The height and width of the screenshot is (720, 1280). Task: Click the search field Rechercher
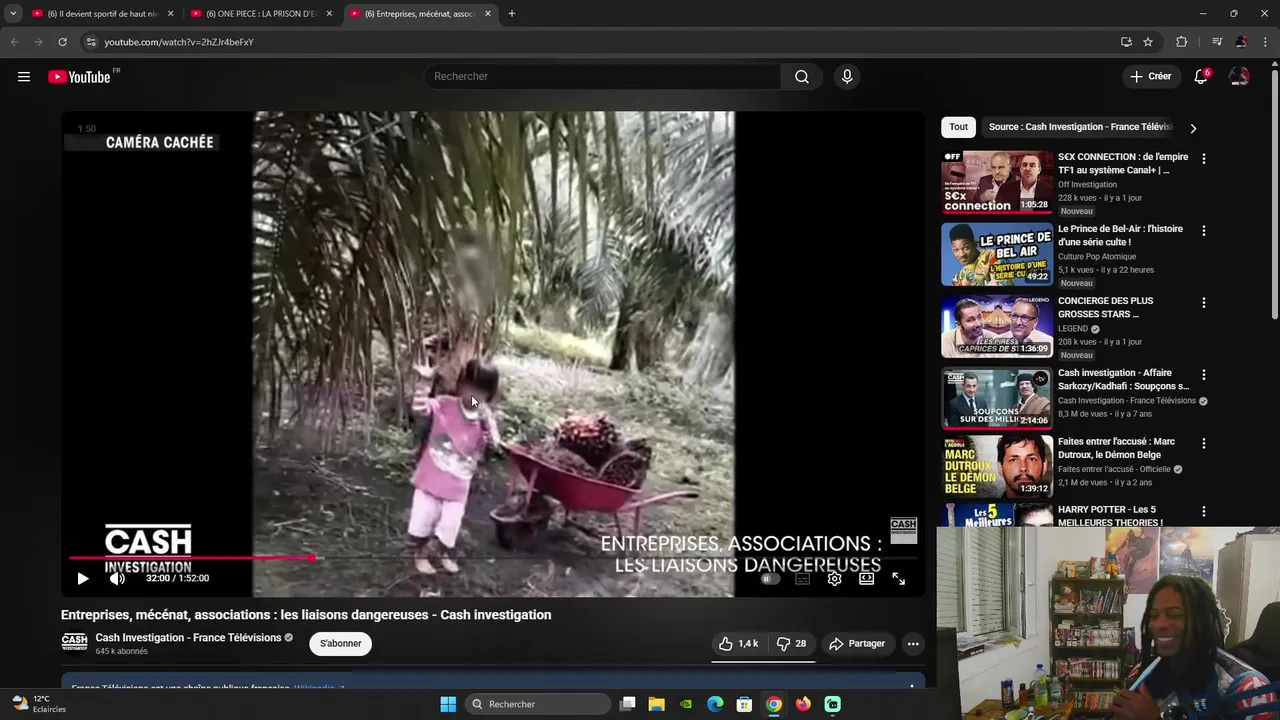click(603, 77)
